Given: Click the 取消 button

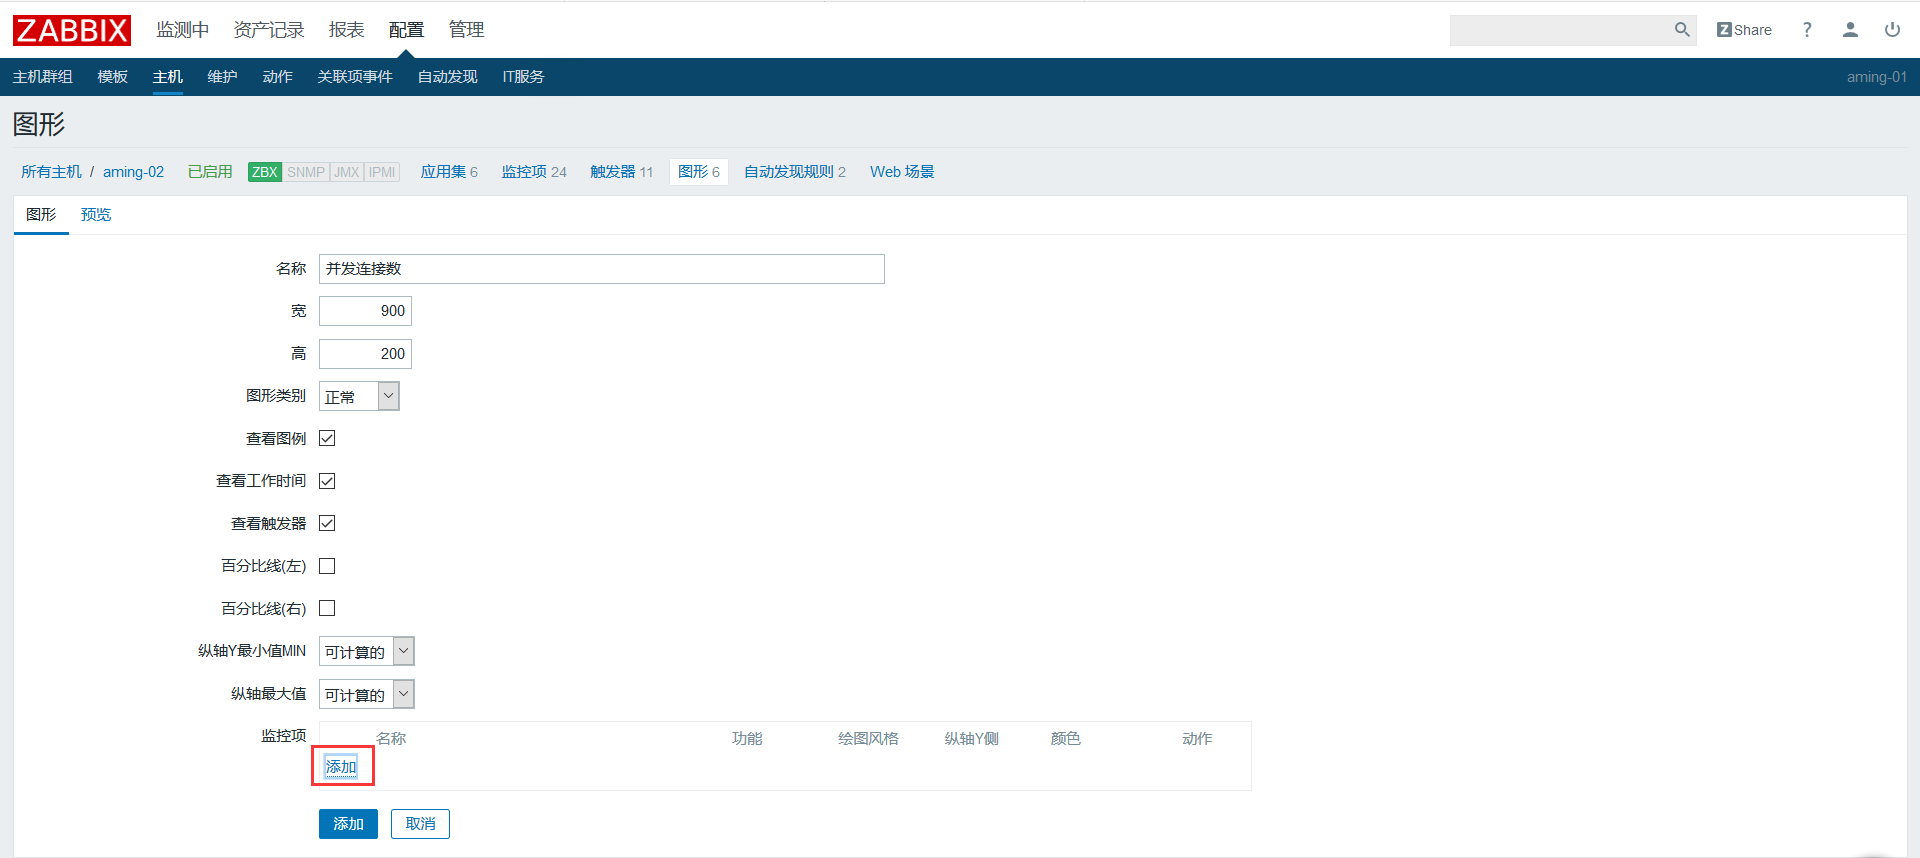Looking at the screenshot, I should [x=420, y=824].
